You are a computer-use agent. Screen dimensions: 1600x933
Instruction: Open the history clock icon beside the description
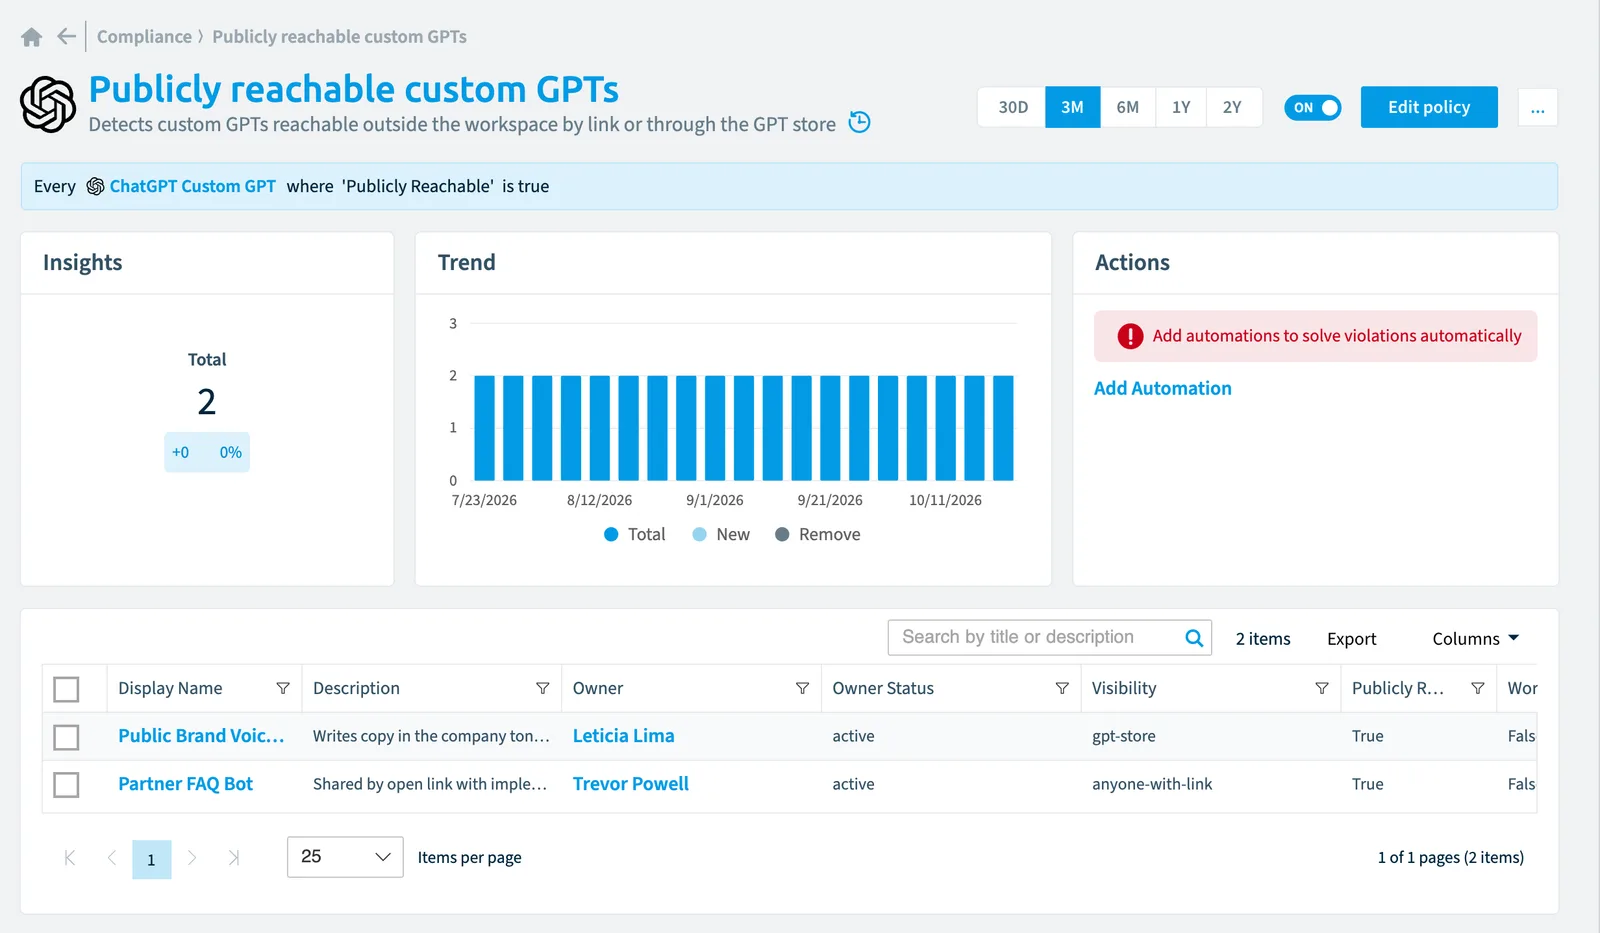[x=859, y=123]
